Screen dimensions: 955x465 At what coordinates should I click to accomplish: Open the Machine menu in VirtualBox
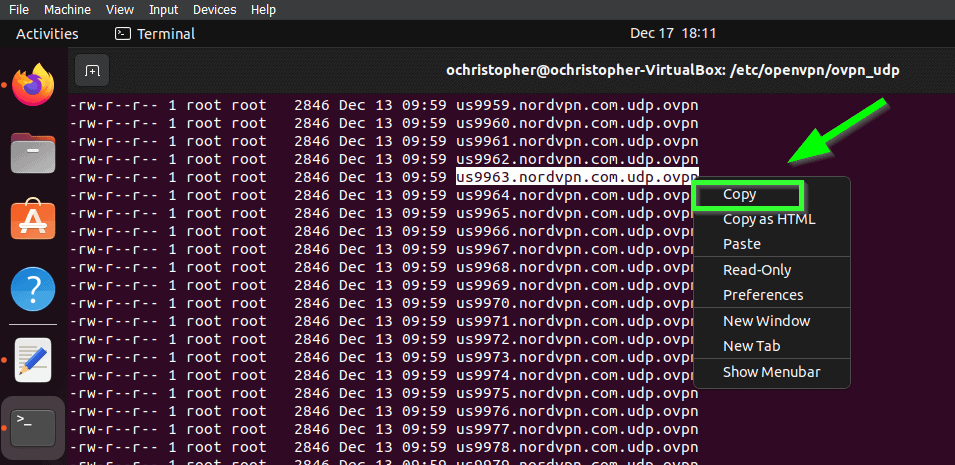click(68, 10)
